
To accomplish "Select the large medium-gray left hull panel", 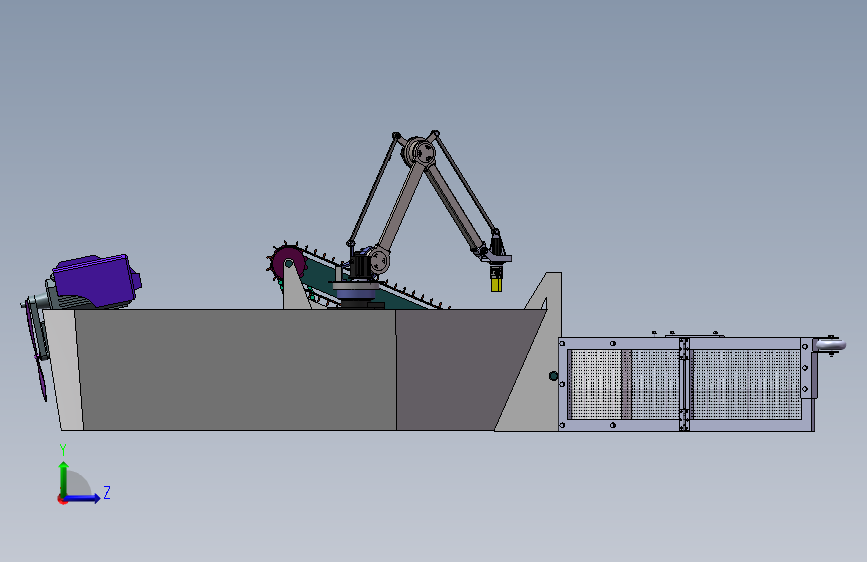I will [238, 370].
